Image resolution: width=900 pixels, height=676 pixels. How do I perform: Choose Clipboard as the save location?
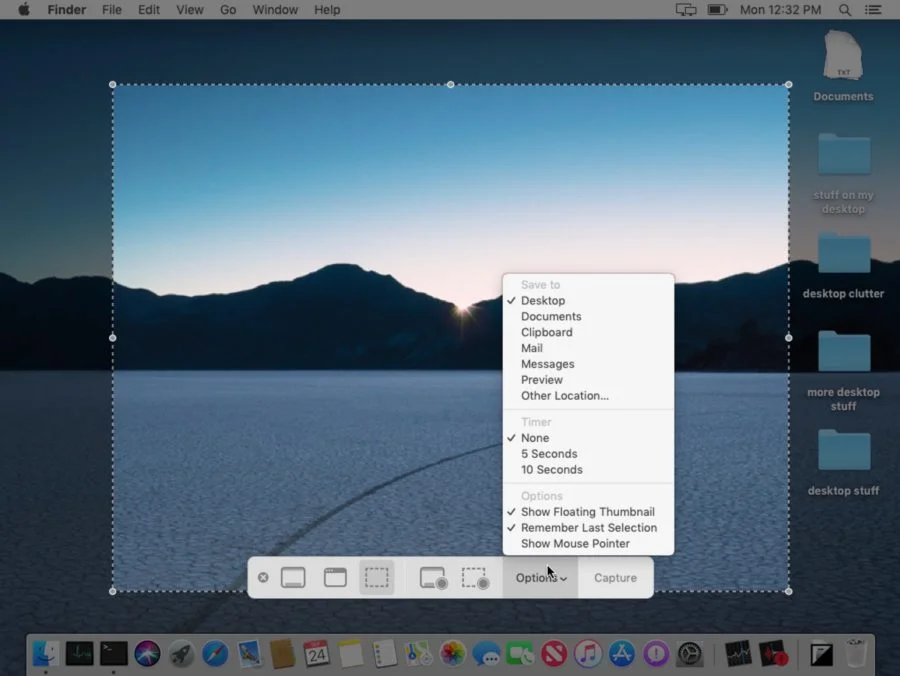(588, 332)
